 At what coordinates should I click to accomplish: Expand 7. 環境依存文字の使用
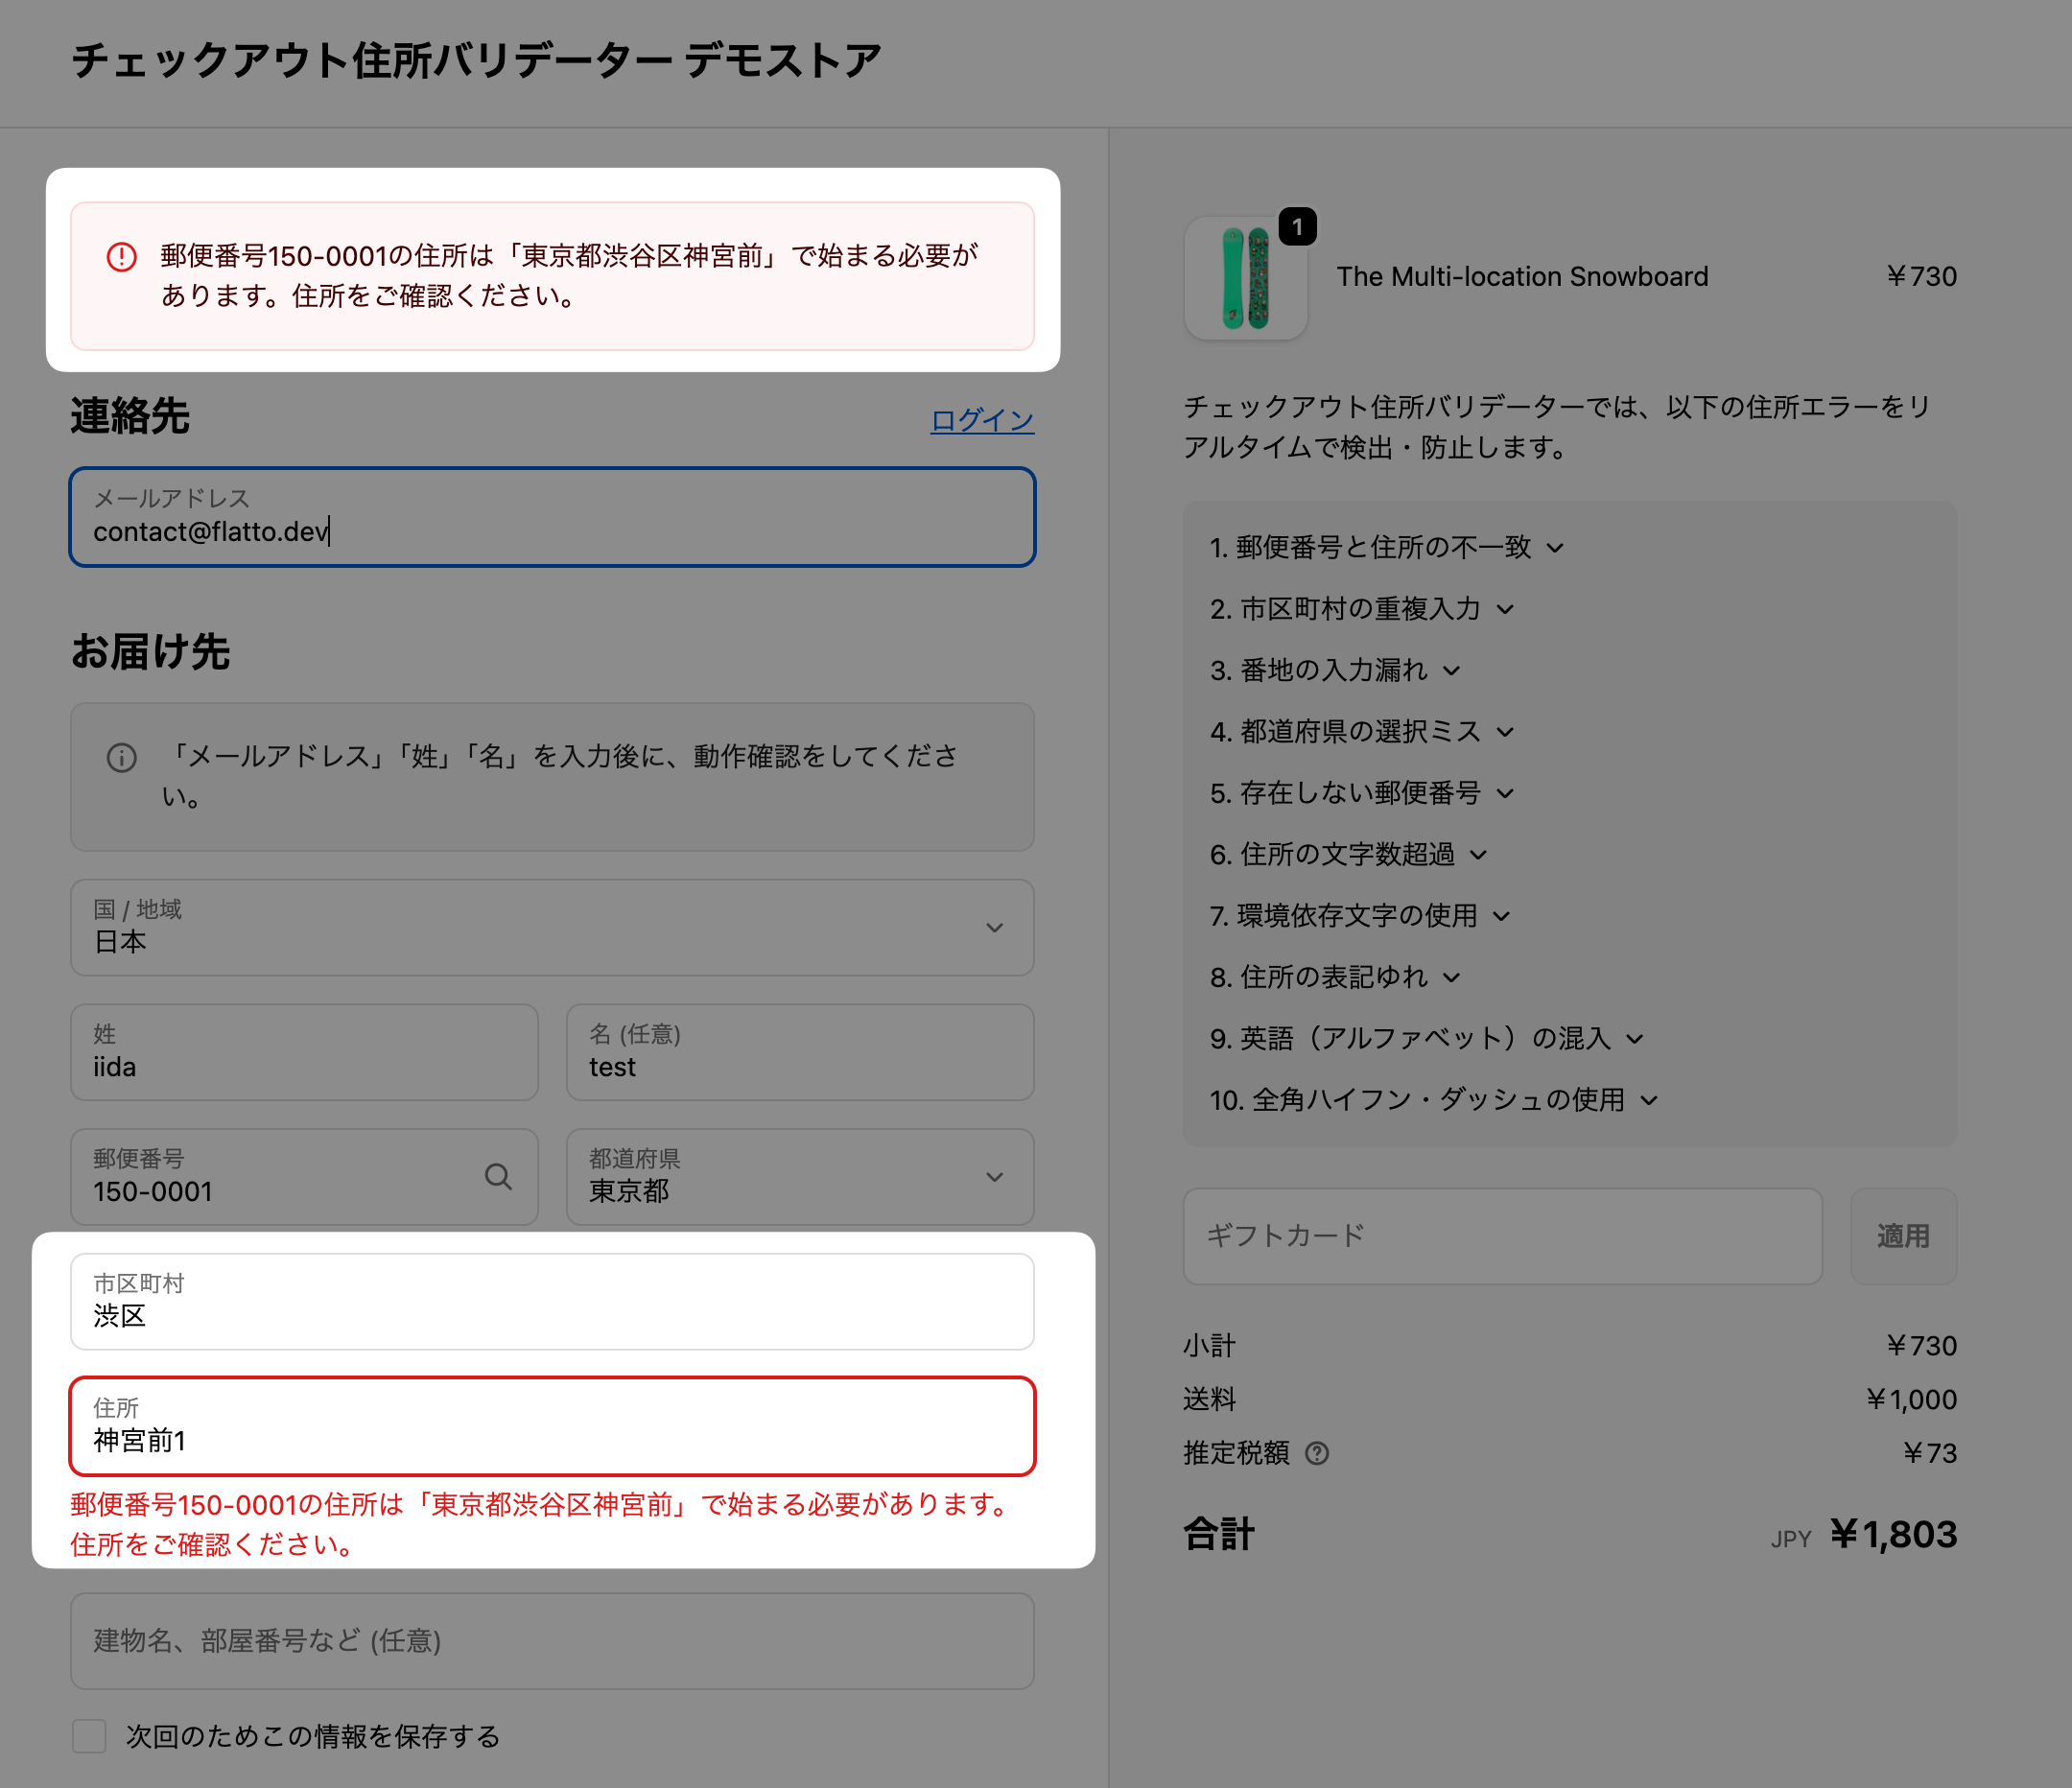pos(1359,916)
